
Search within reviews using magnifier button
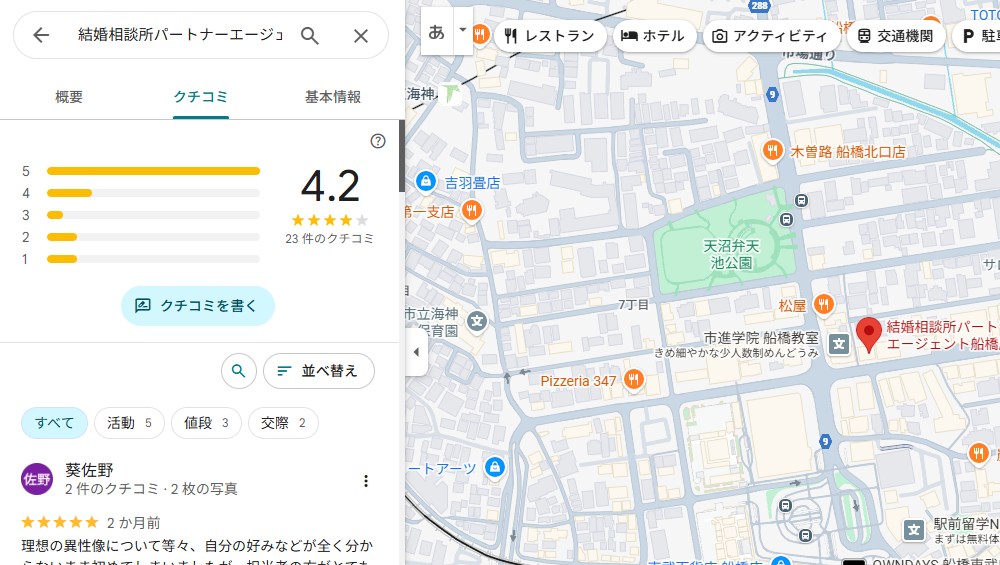[238, 371]
